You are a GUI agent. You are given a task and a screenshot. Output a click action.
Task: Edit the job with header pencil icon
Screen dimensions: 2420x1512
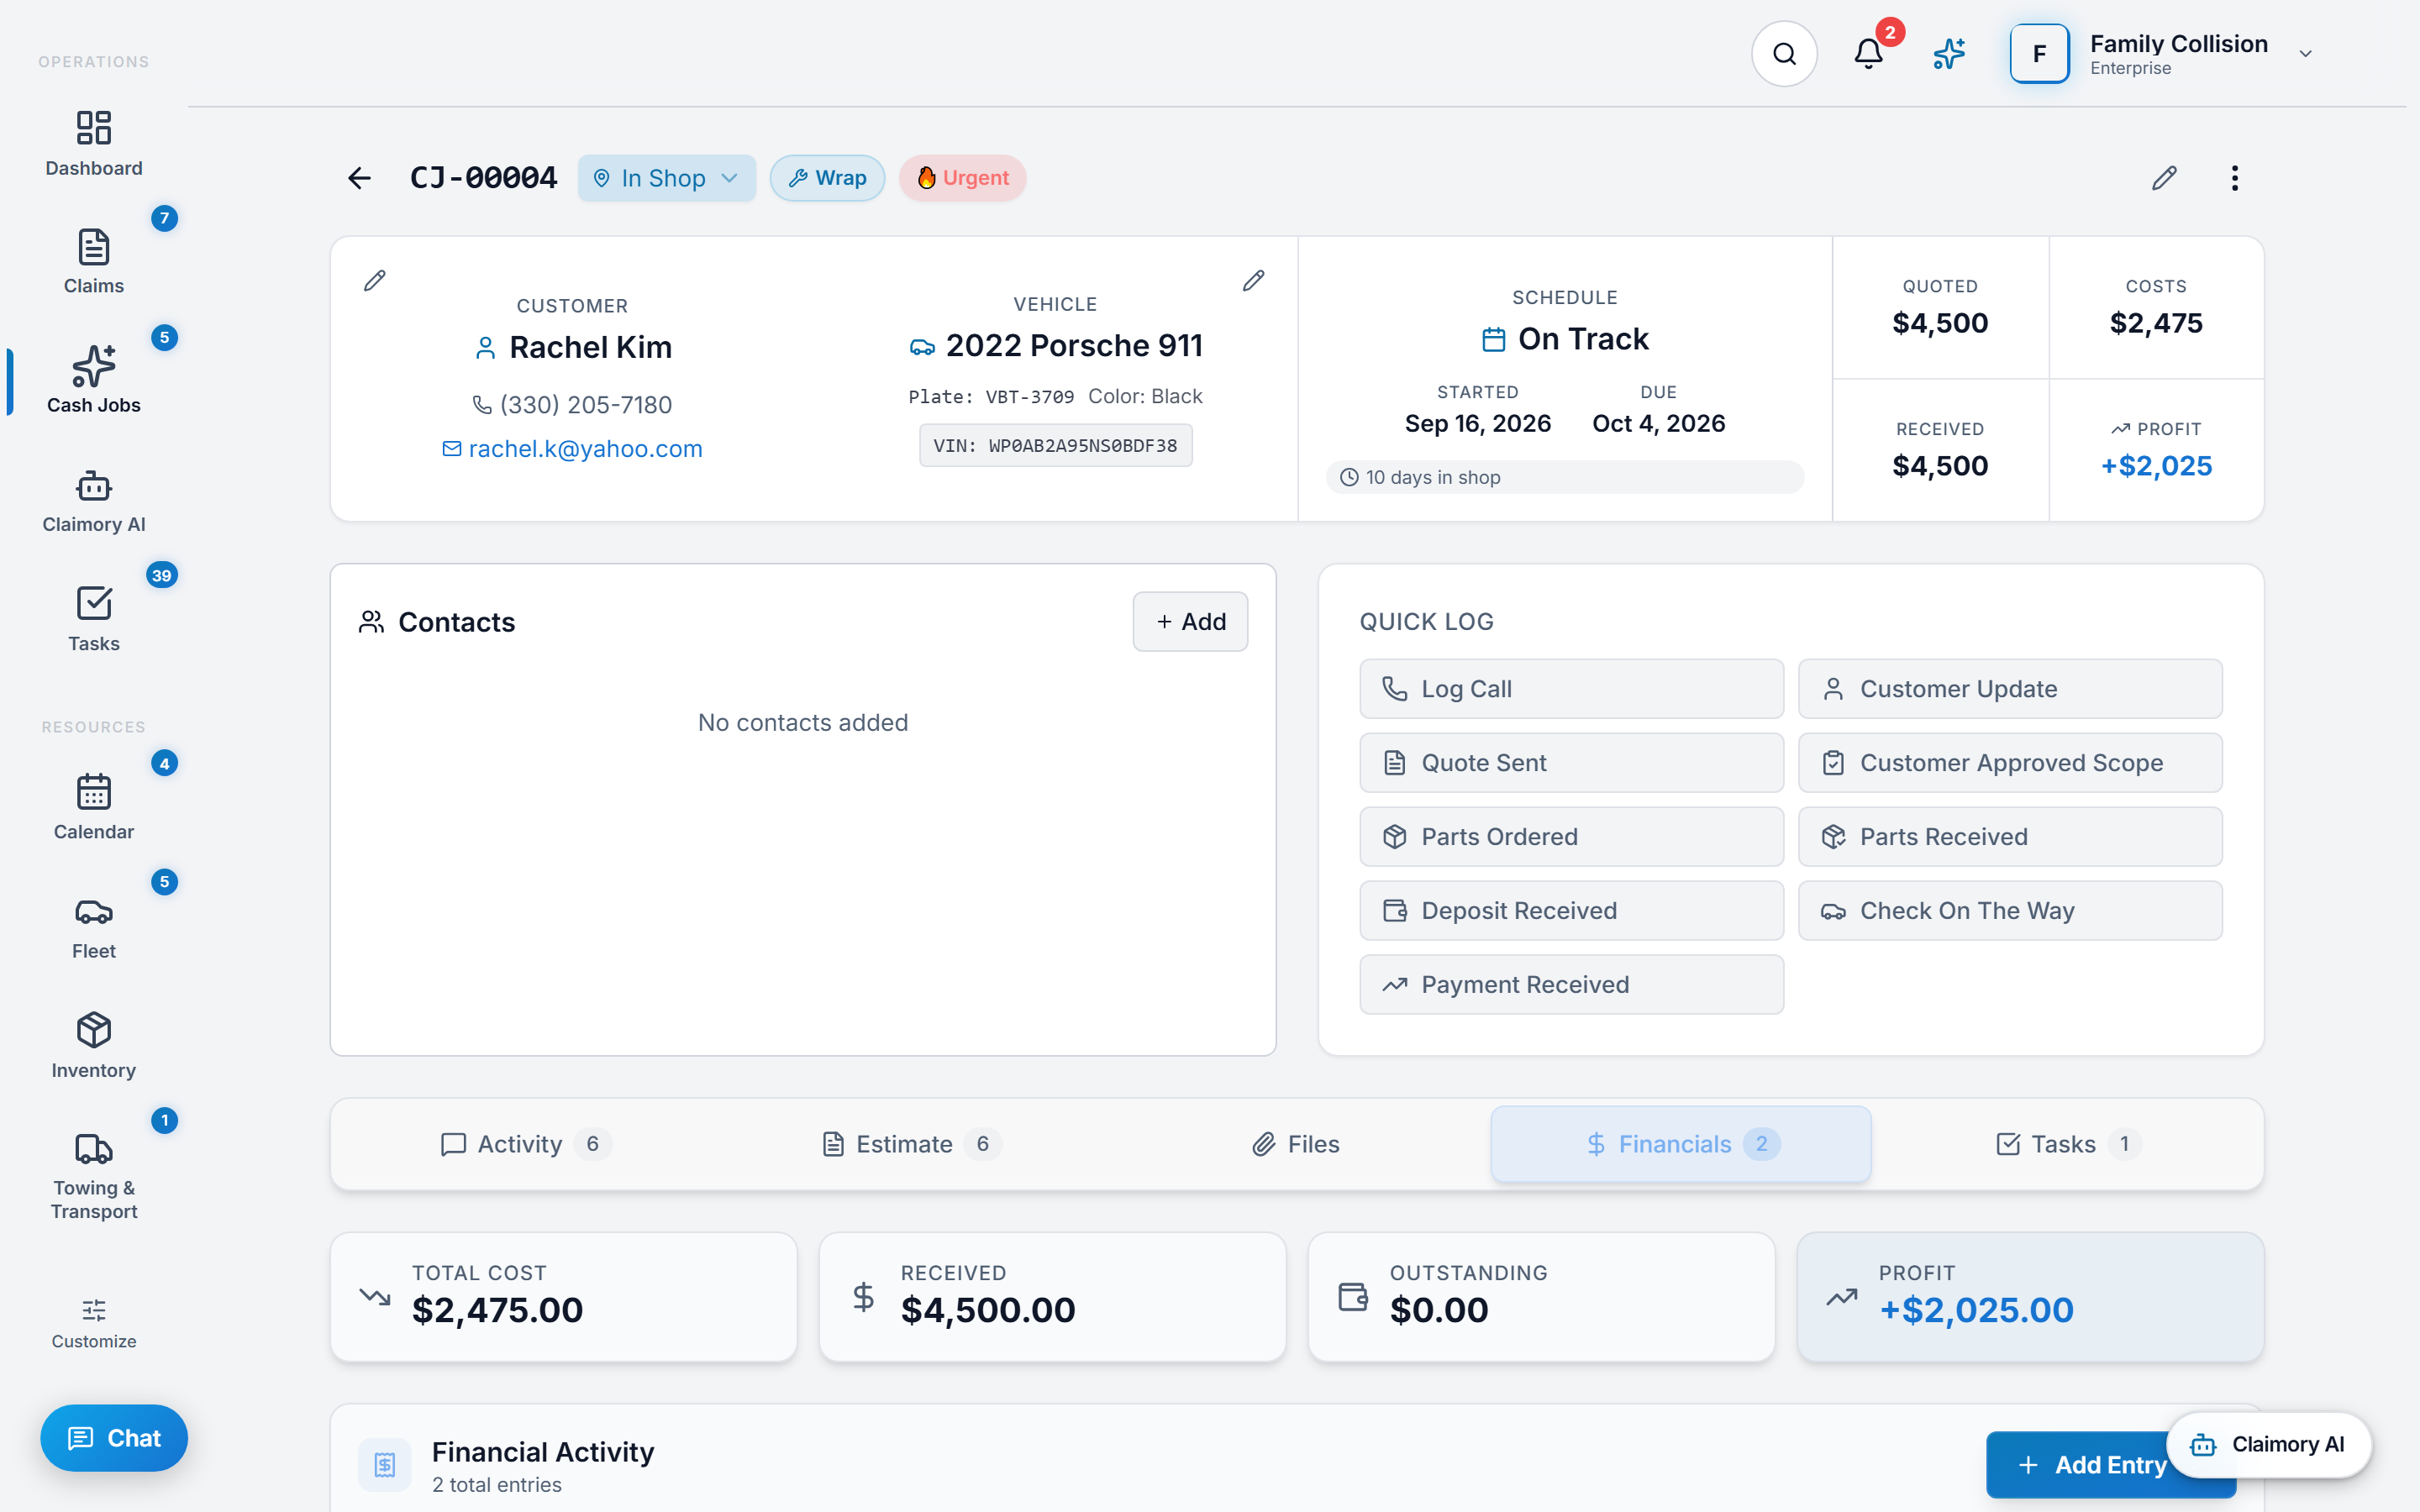click(2164, 178)
